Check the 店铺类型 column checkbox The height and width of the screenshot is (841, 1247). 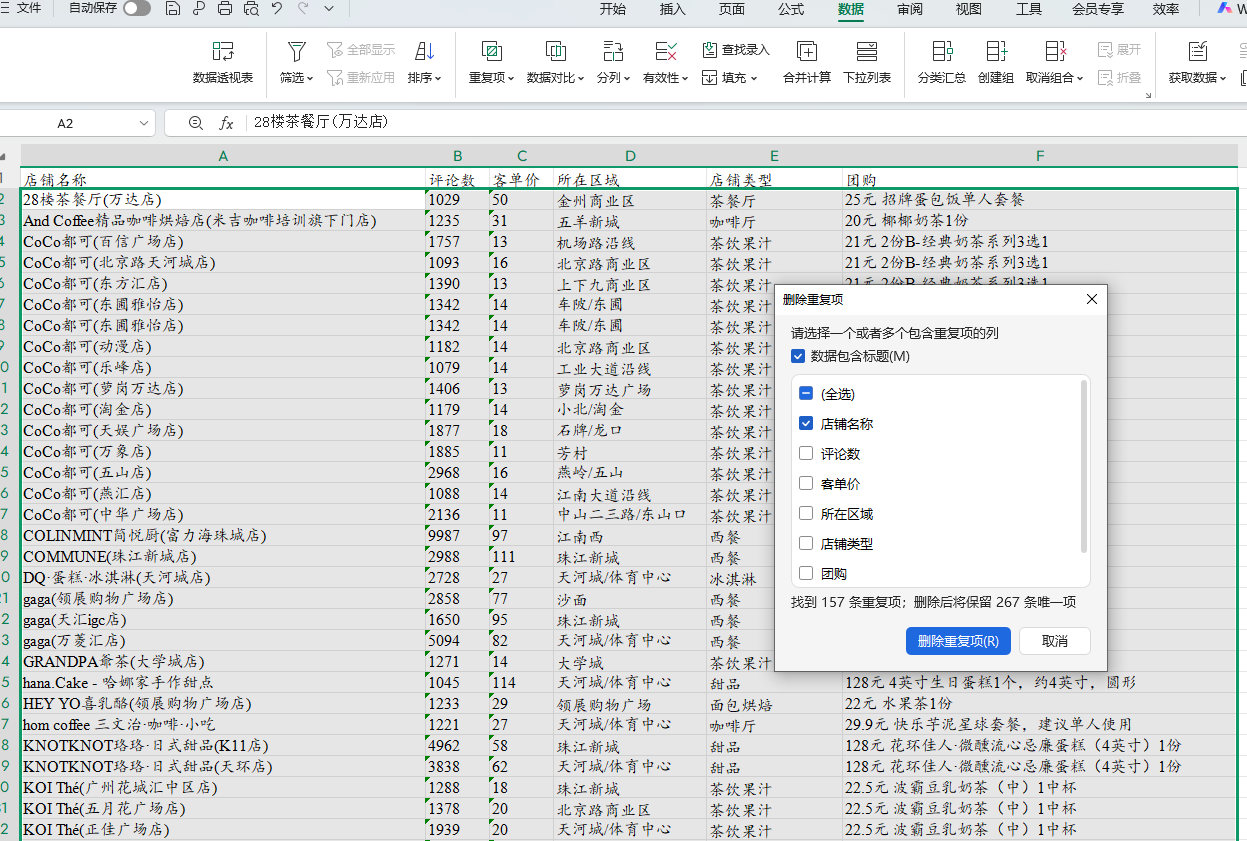tap(806, 544)
